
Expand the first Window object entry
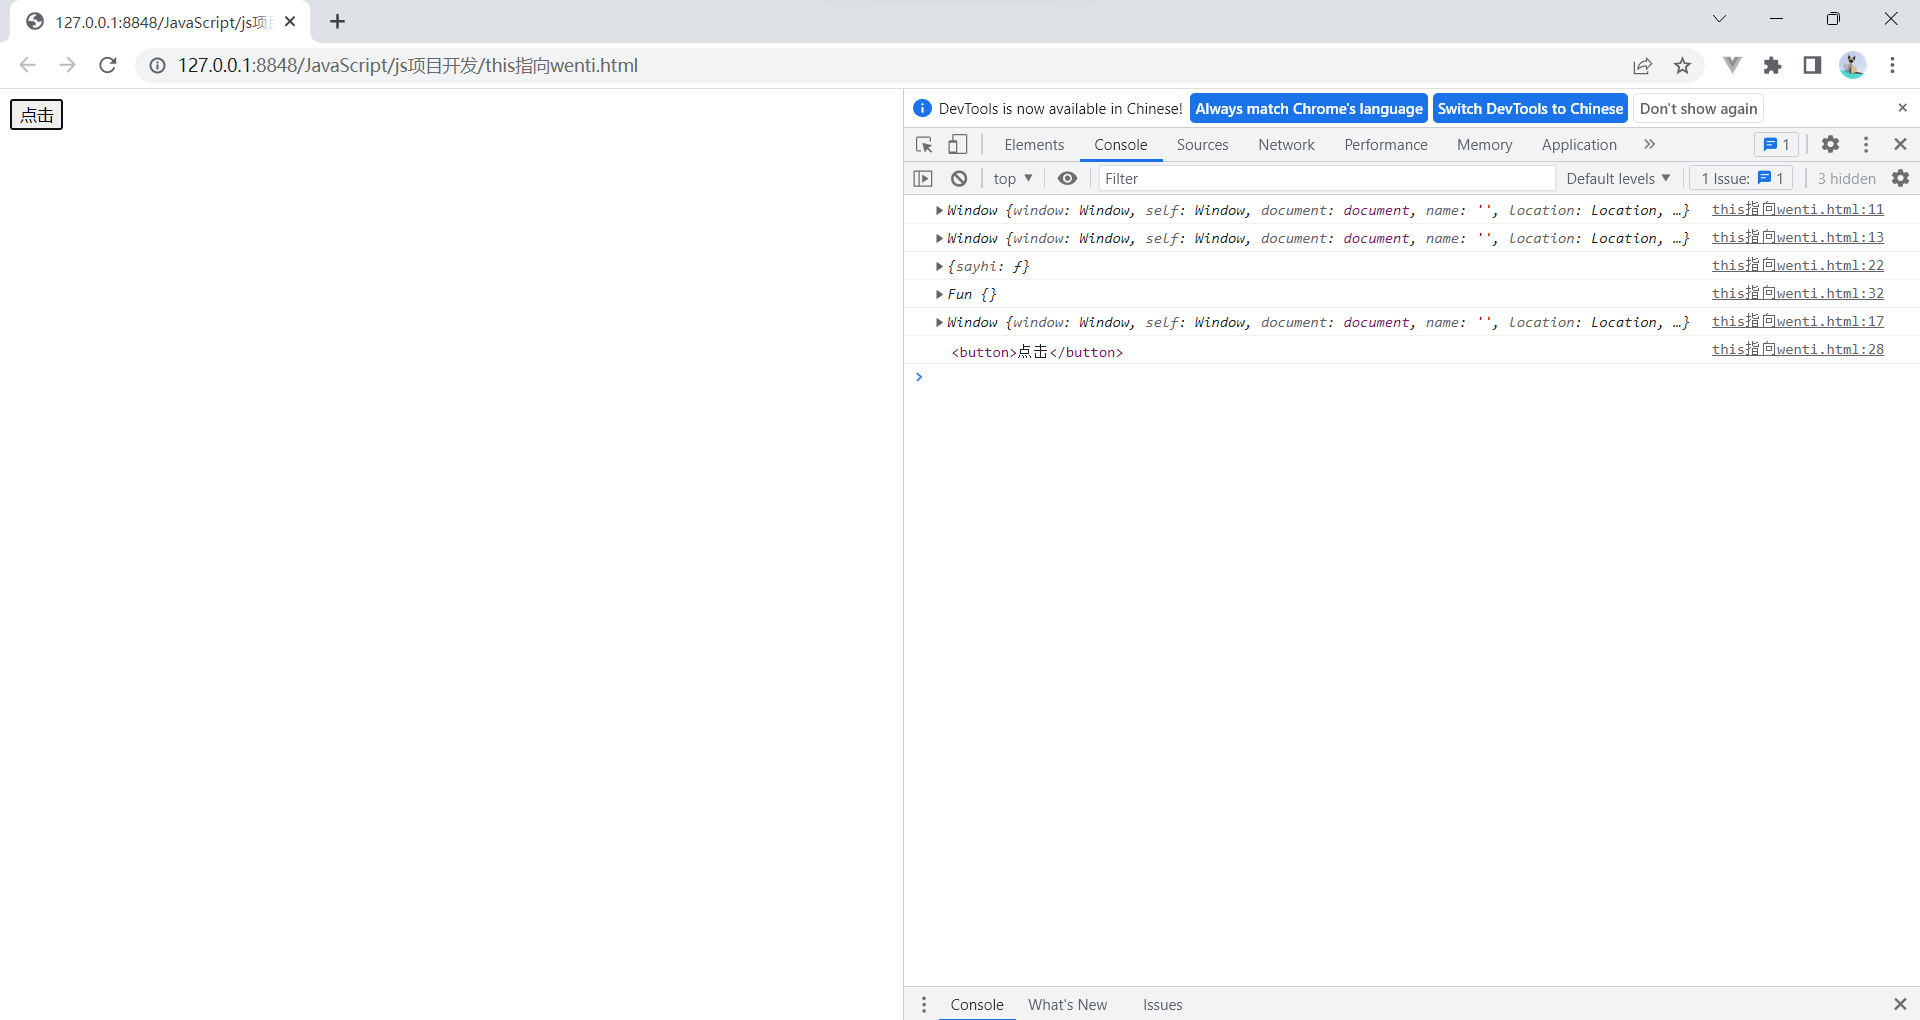pyautogui.click(x=939, y=210)
